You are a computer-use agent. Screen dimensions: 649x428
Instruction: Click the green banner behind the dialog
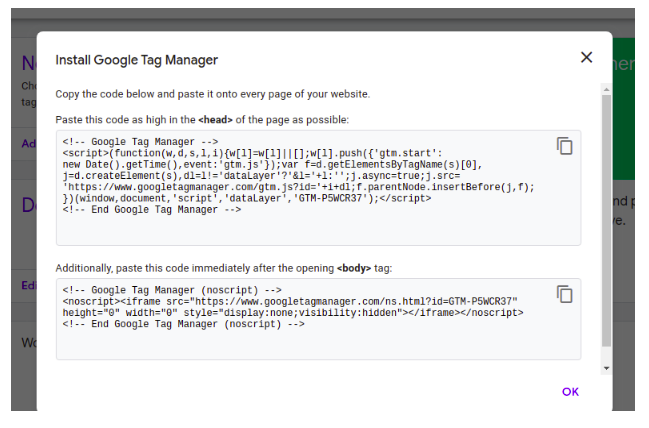point(623,109)
